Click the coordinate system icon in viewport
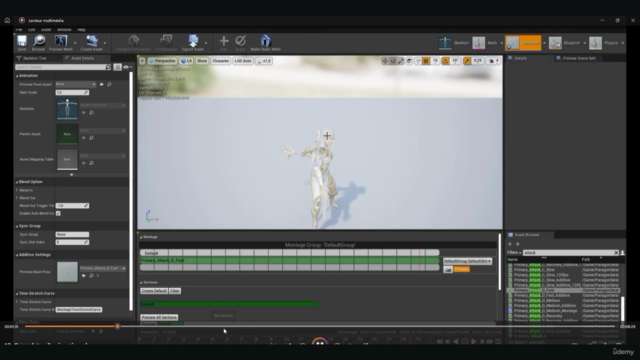The height and width of the screenshot is (360, 640). tap(409, 61)
